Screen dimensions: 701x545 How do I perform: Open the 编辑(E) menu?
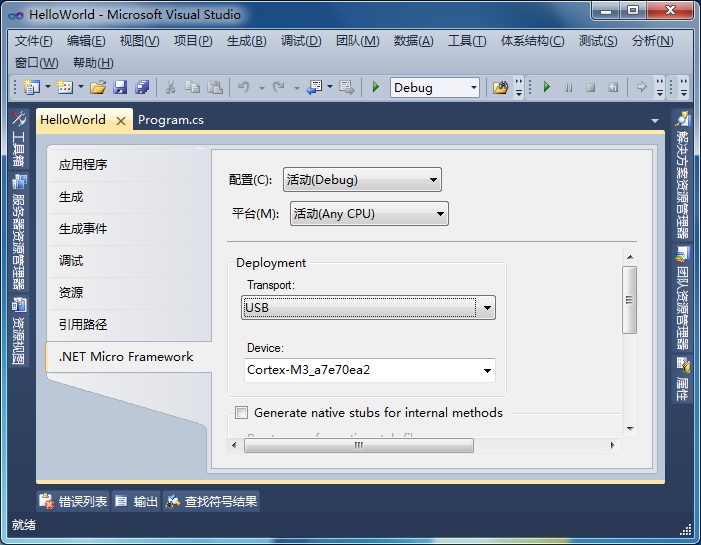click(86, 41)
